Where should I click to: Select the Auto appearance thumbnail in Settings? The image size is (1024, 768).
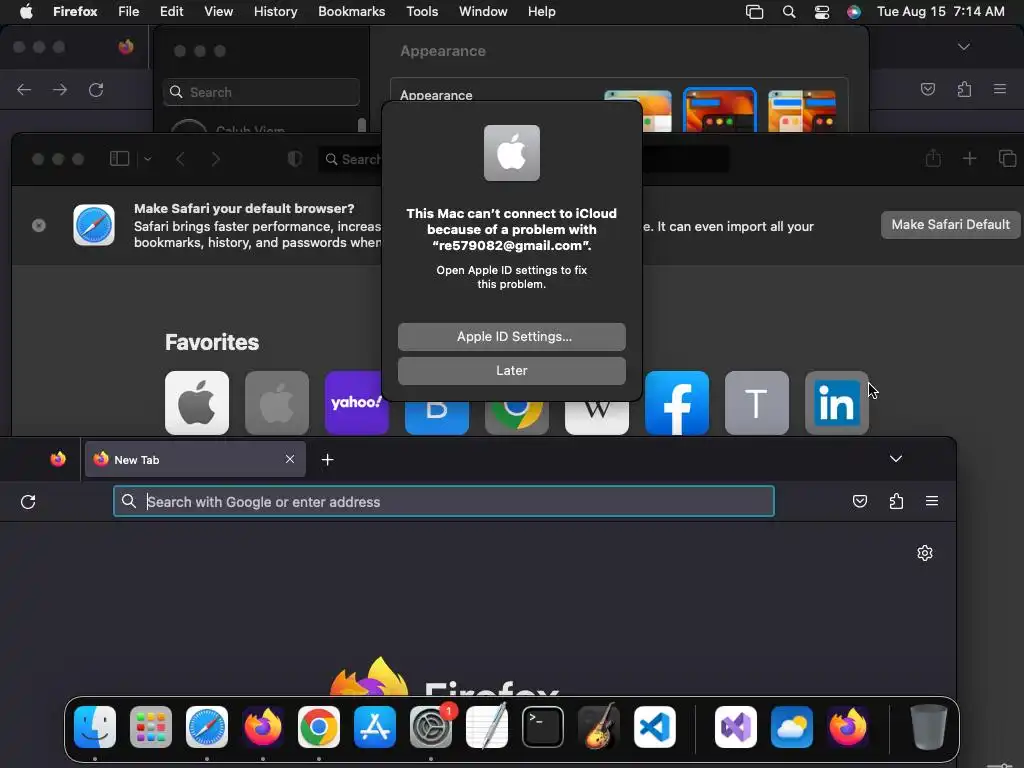(802, 110)
